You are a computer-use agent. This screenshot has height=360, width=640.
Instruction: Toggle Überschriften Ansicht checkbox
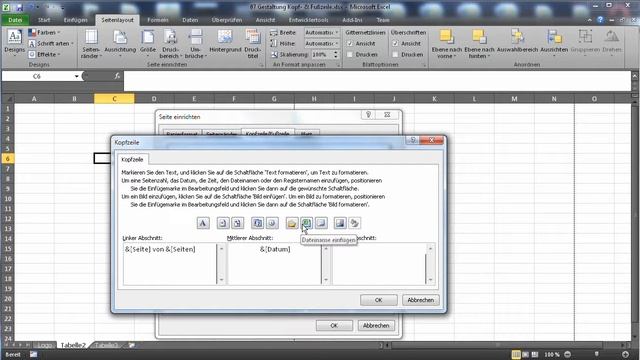click(395, 43)
